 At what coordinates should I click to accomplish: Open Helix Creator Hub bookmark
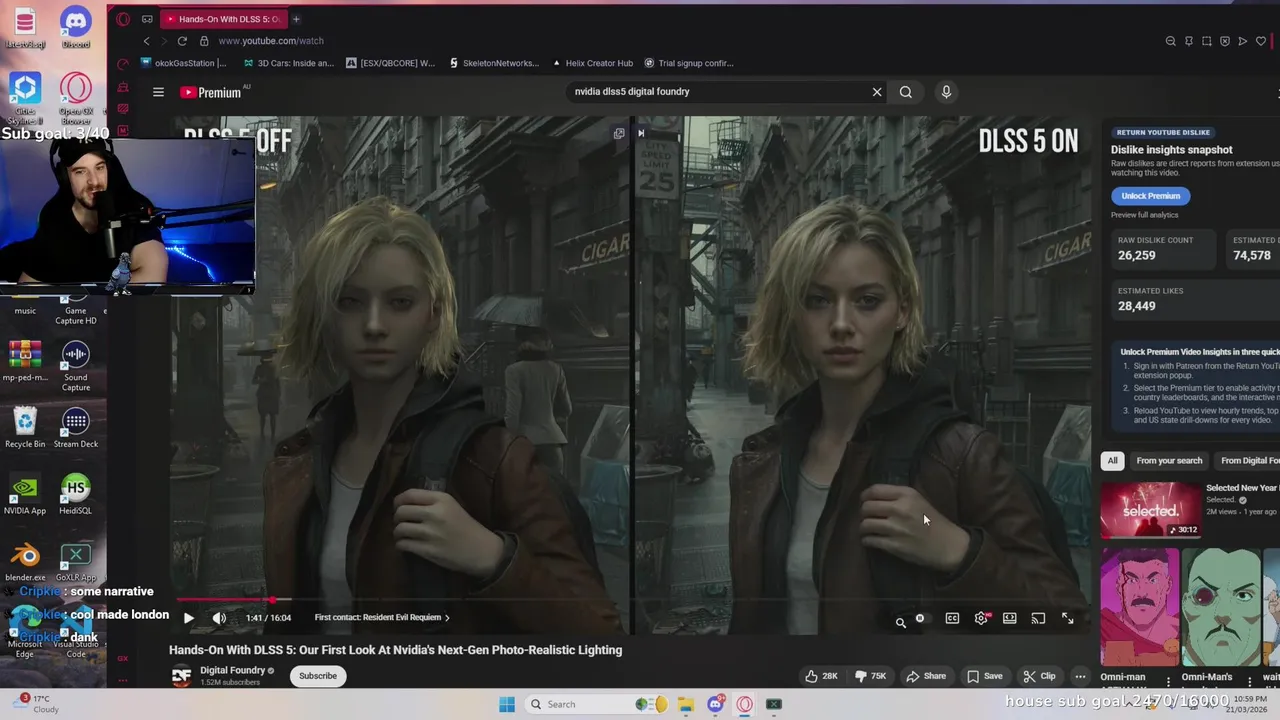pos(593,63)
